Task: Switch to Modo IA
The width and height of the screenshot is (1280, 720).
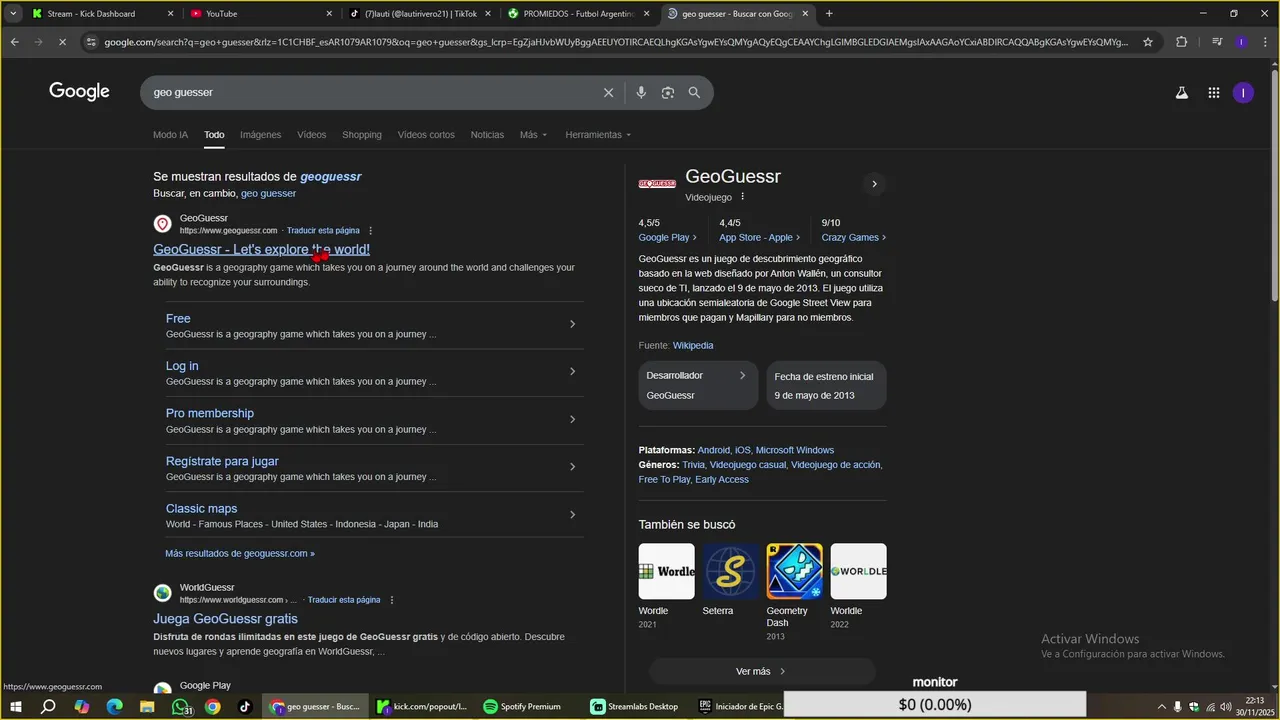Action: pos(170,135)
